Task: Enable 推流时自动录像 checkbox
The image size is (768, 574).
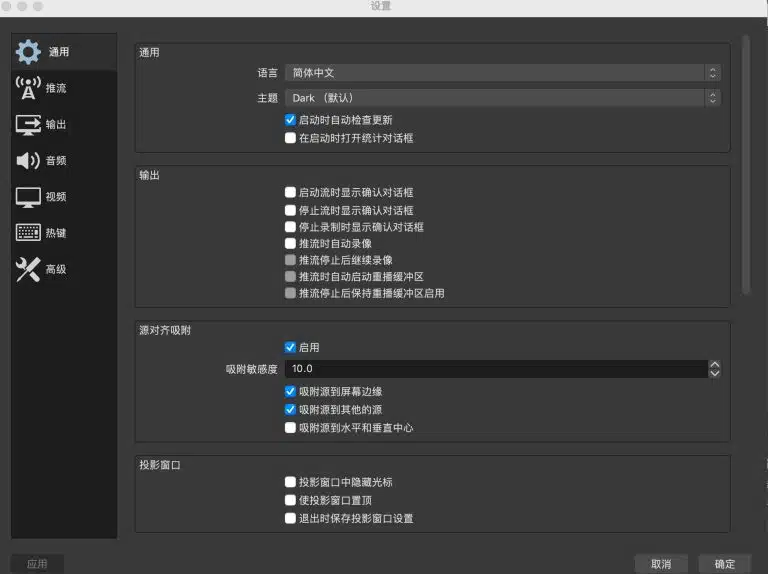Action: point(290,243)
